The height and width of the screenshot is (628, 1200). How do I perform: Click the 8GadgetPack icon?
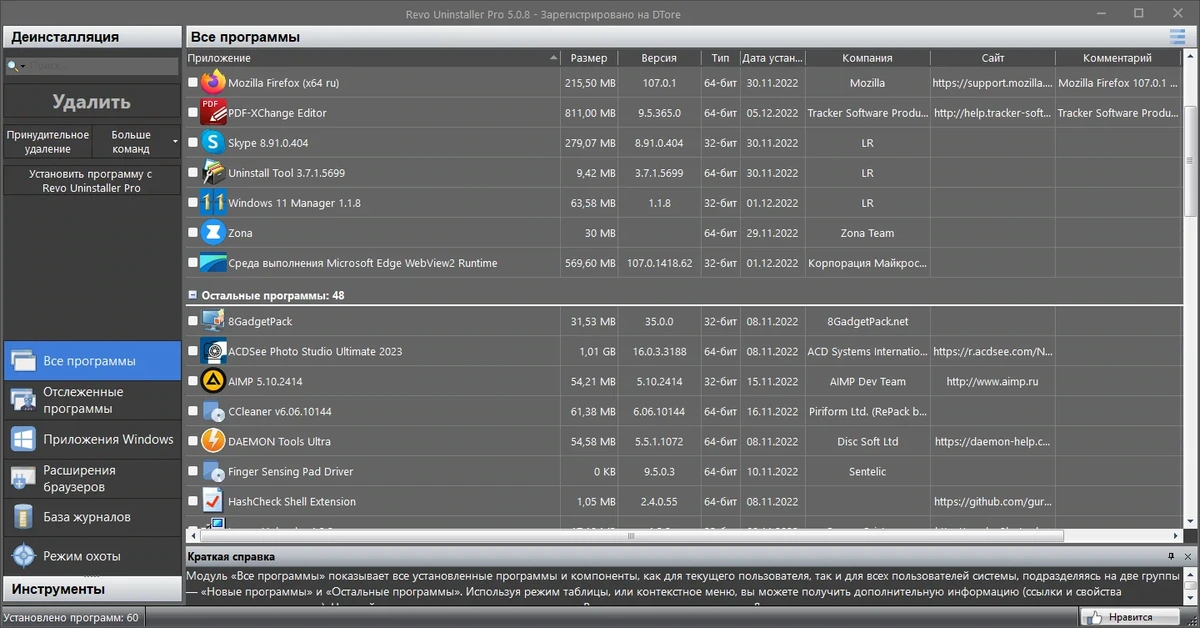(x=213, y=321)
